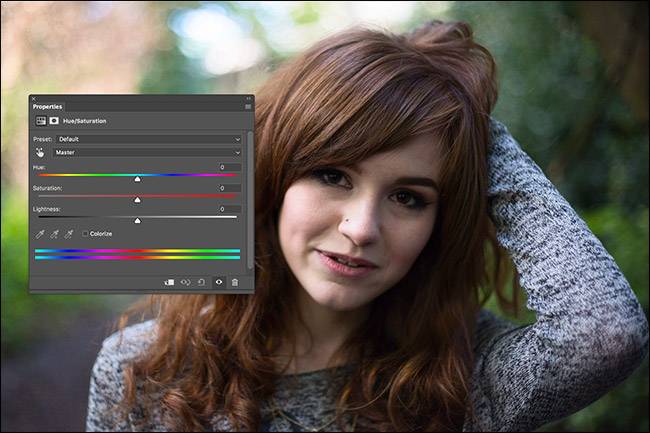Select the Properties tab
This screenshot has width=650, height=433.
(47, 107)
